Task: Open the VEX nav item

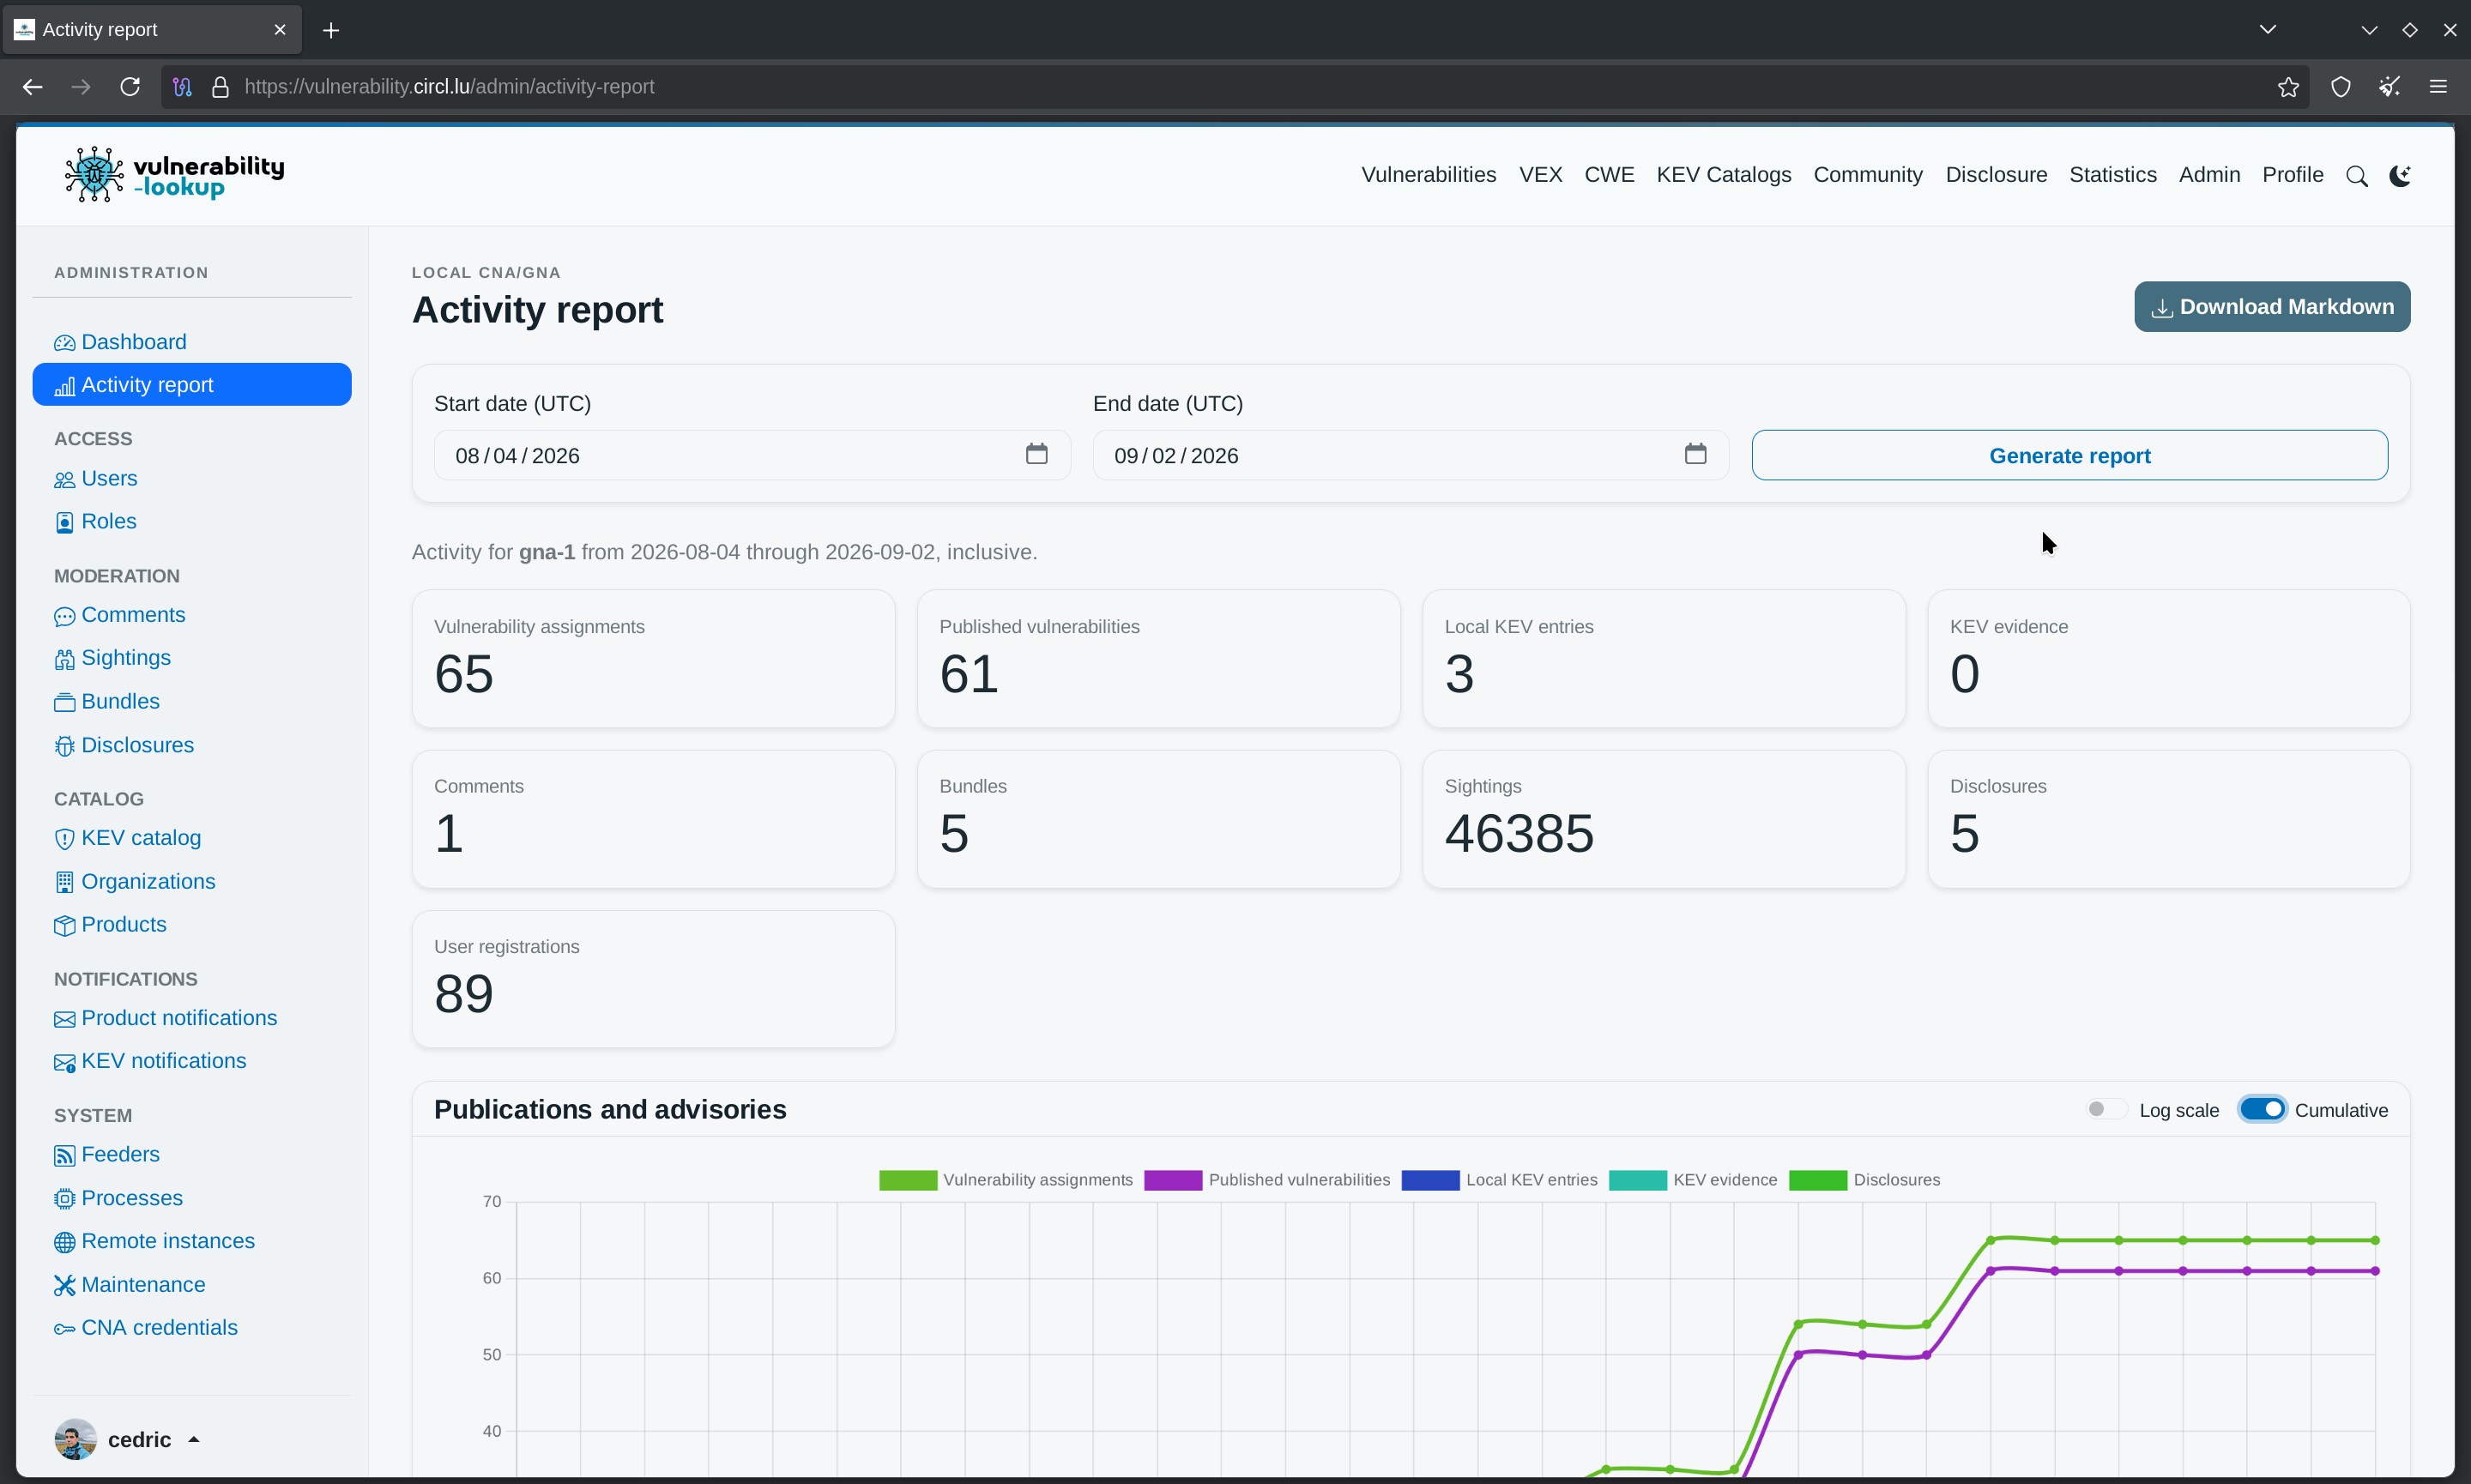Action: (1540, 175)
